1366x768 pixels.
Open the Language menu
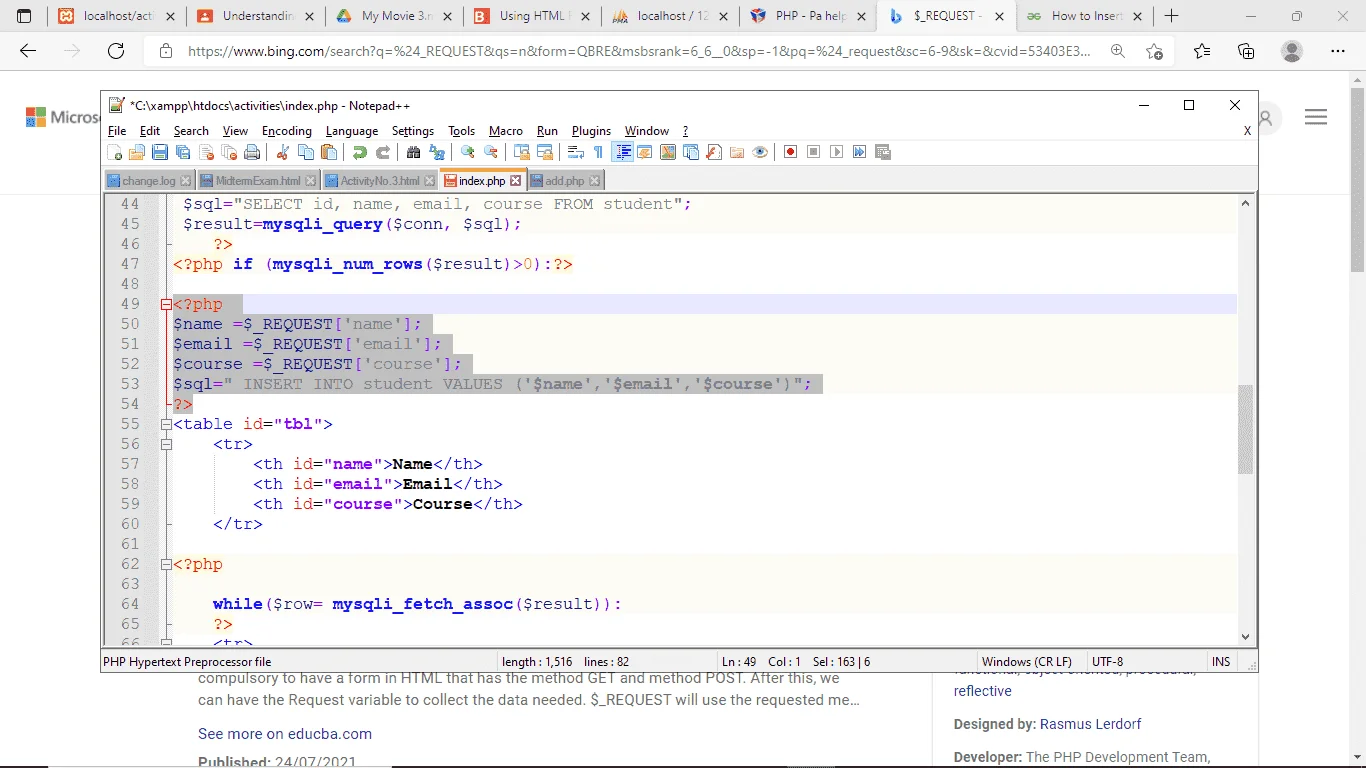tap(352, 131)
